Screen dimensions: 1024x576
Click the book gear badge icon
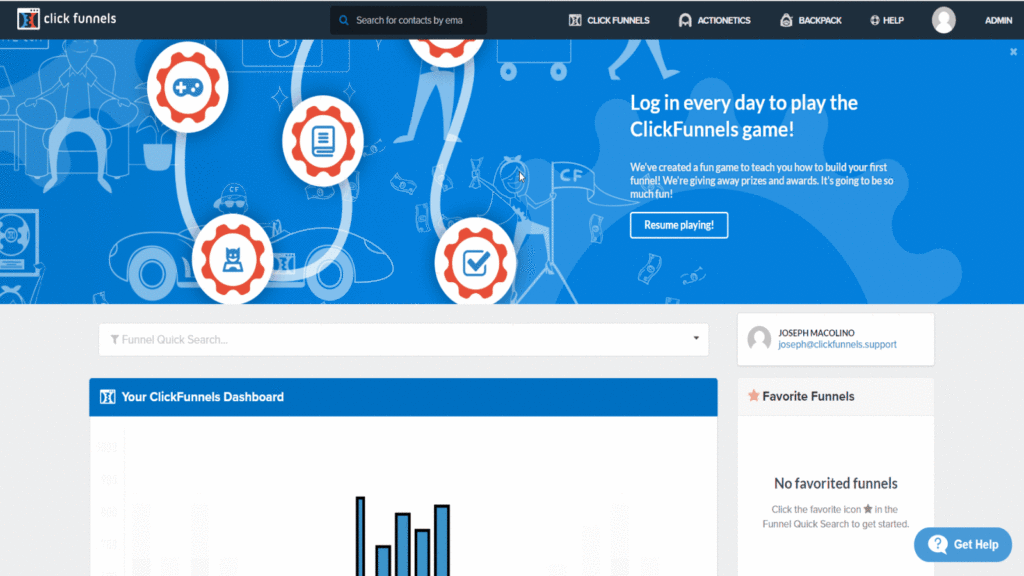[x=322, y=138]
